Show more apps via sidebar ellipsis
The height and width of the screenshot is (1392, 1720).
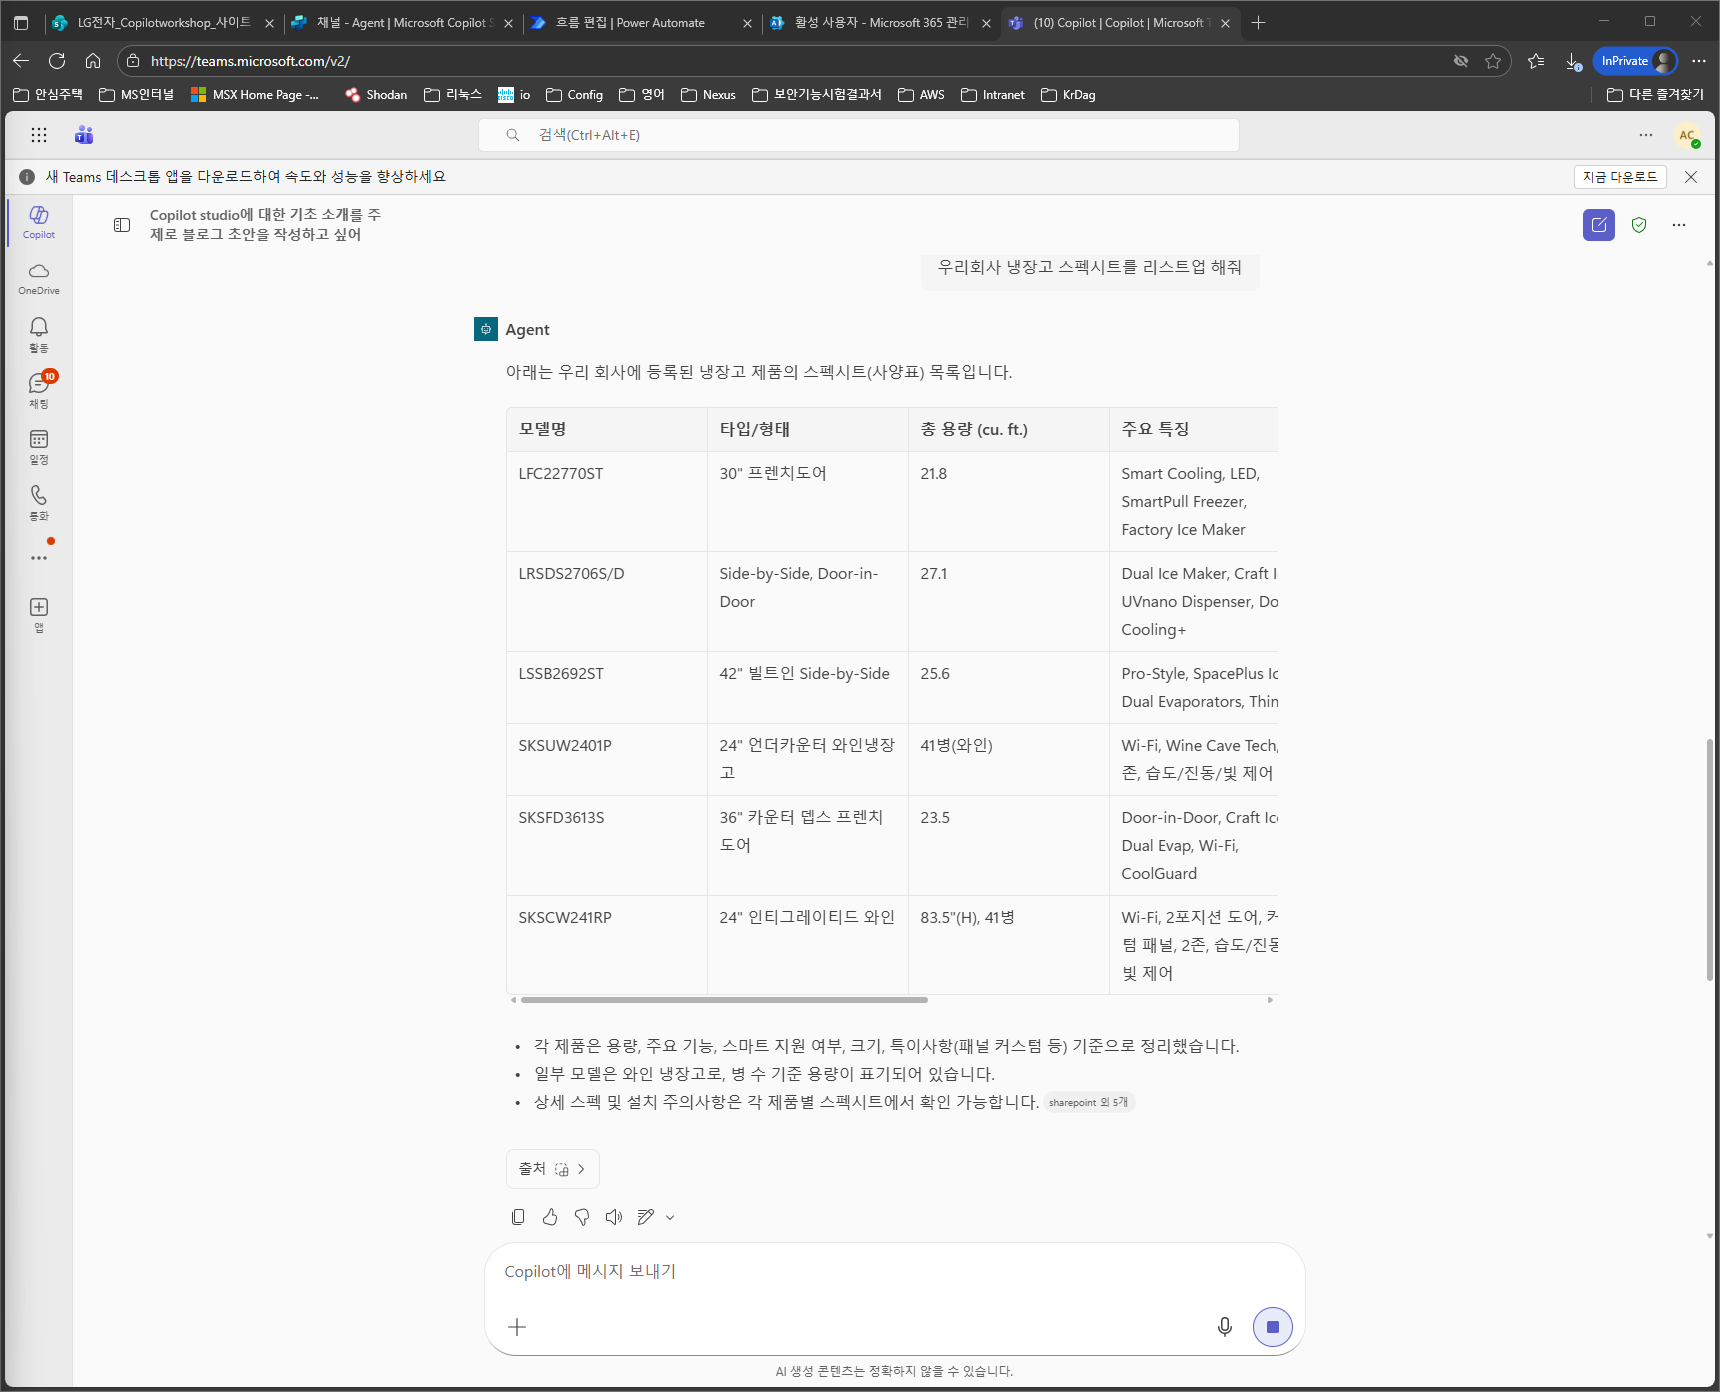39,558
